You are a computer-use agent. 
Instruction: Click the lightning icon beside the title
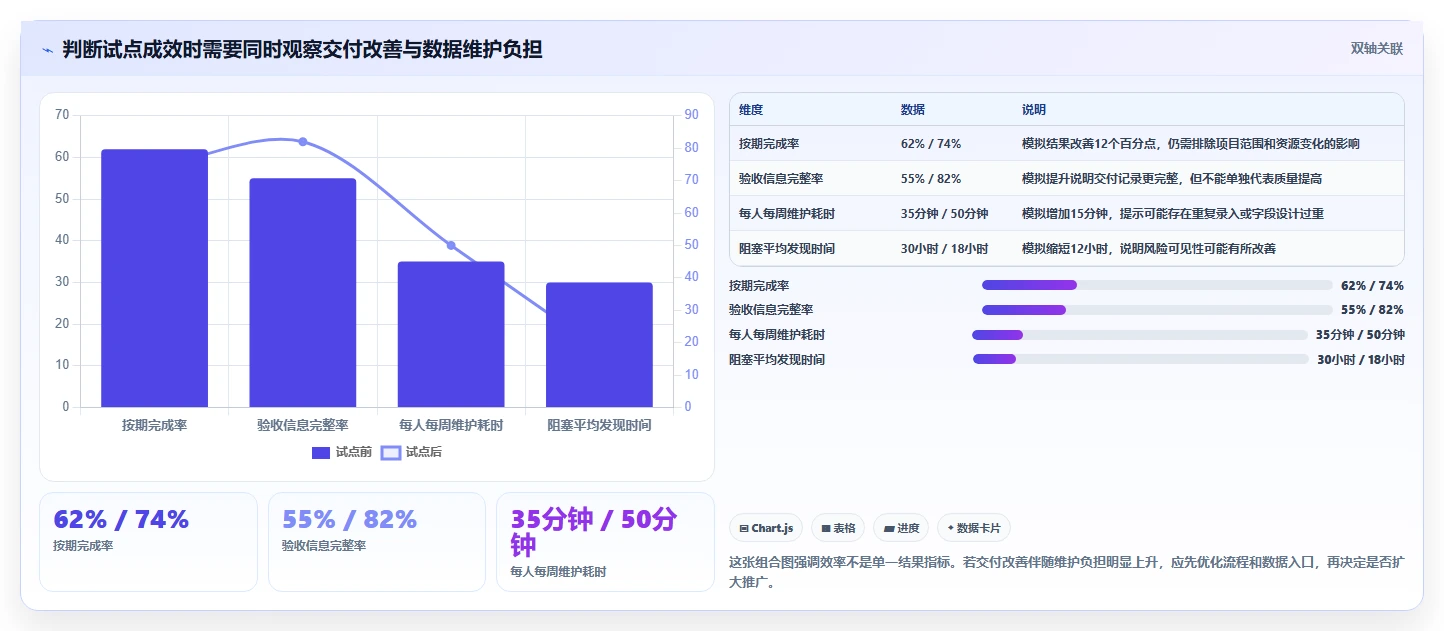pos(47,50)
